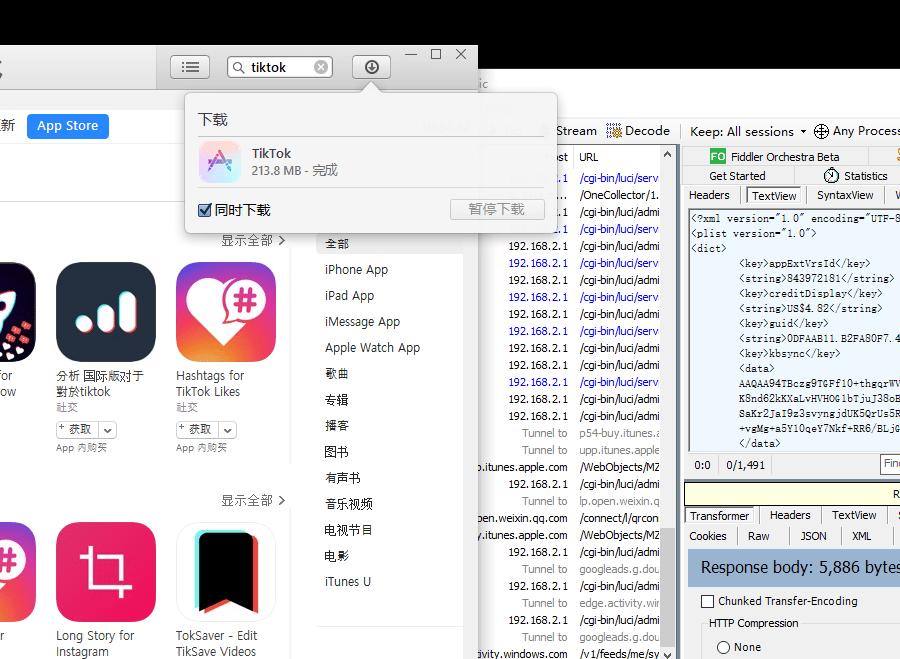This screenshot has height=659, width=900.
Task: Open the 获取 dropdown under 分析 国际版对于tiktok
Action: point(106,429)
